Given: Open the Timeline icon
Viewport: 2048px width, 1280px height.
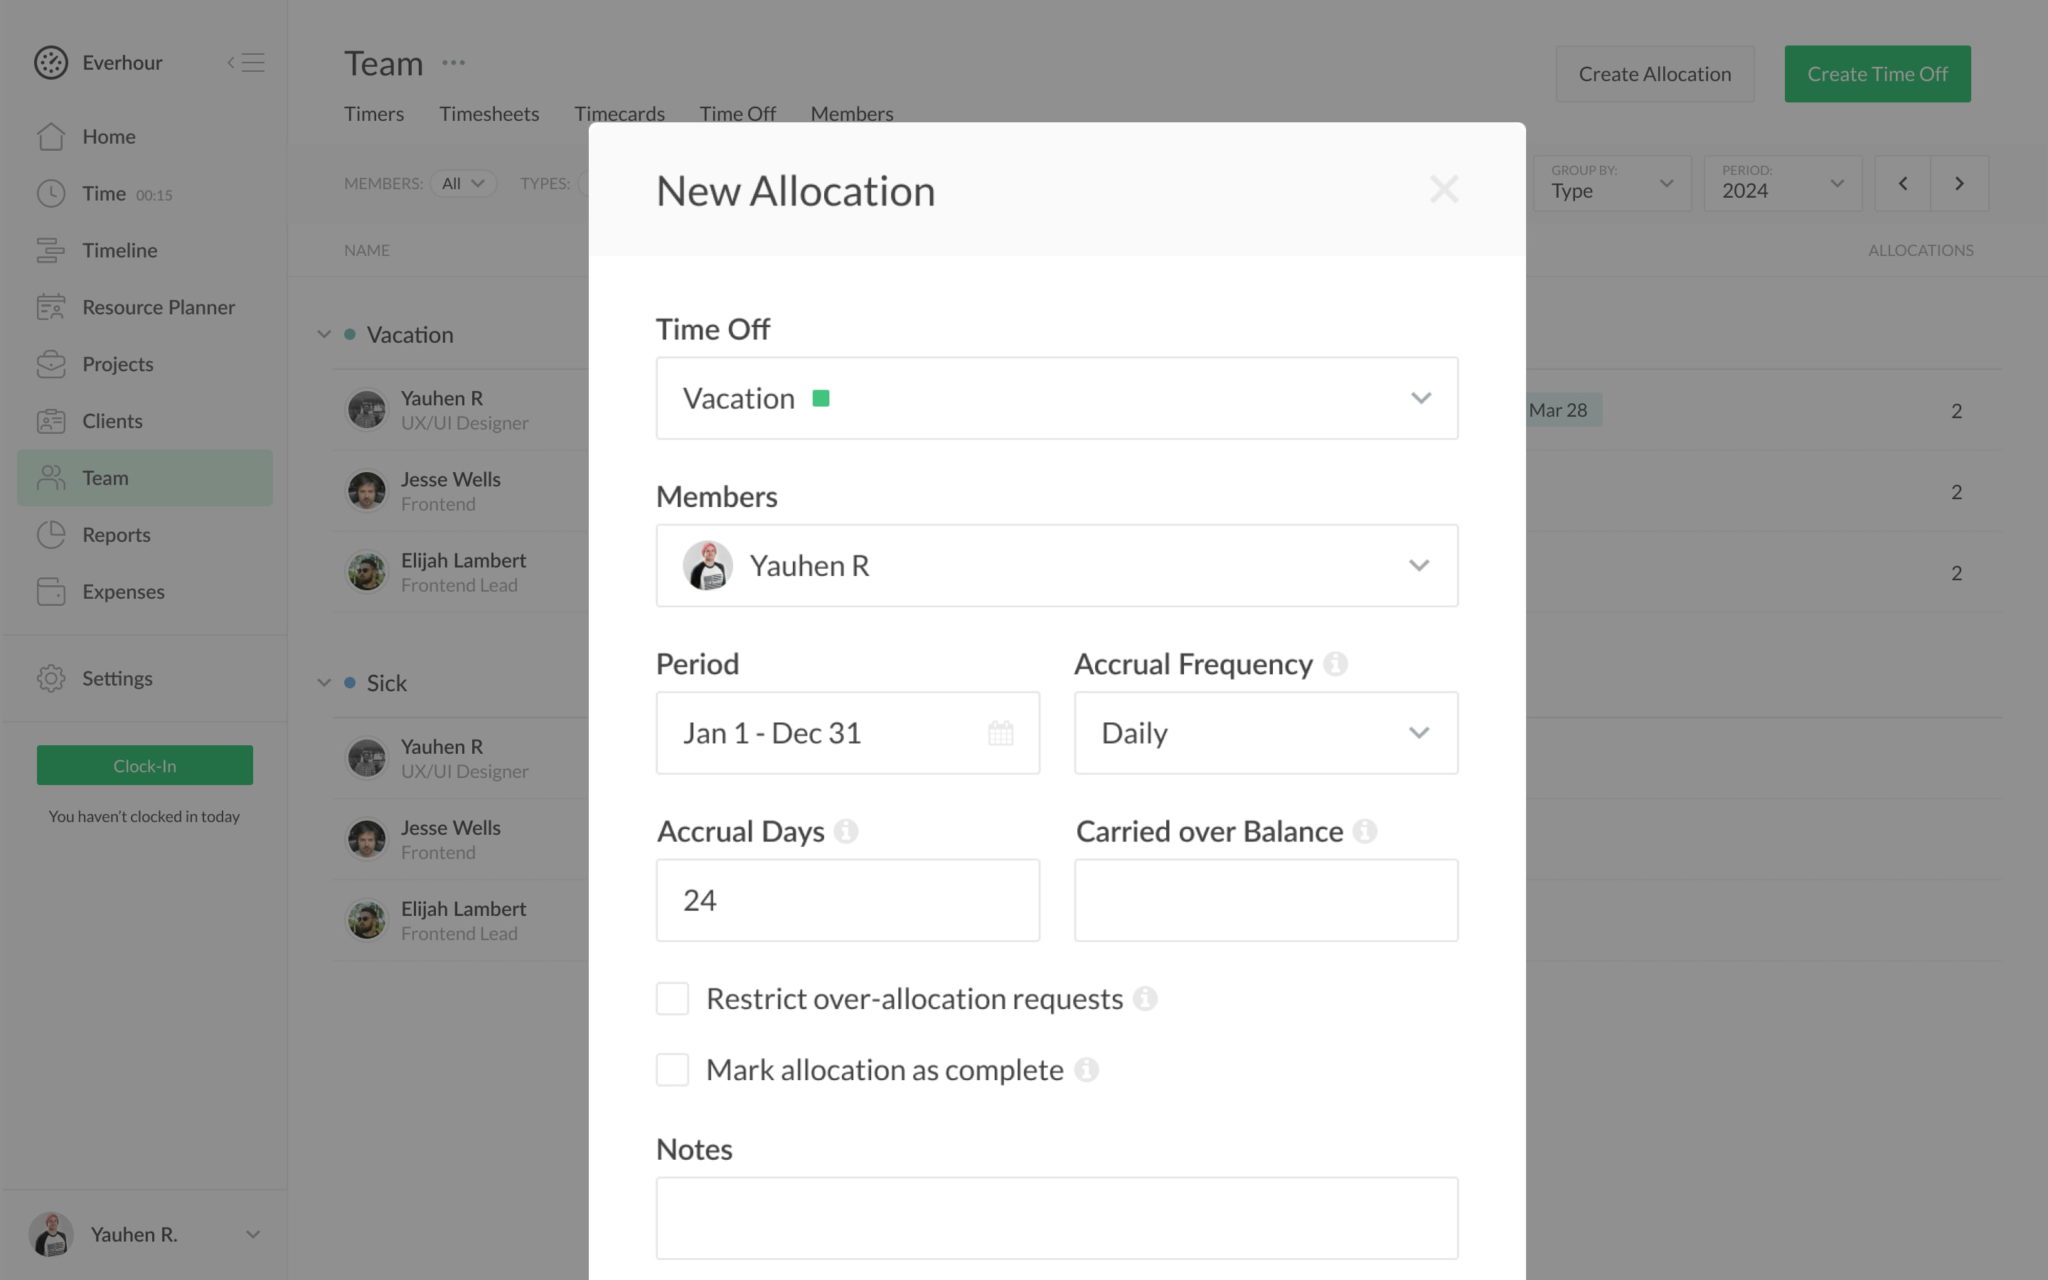Looking at the screenshot, I should coord(50,250).
